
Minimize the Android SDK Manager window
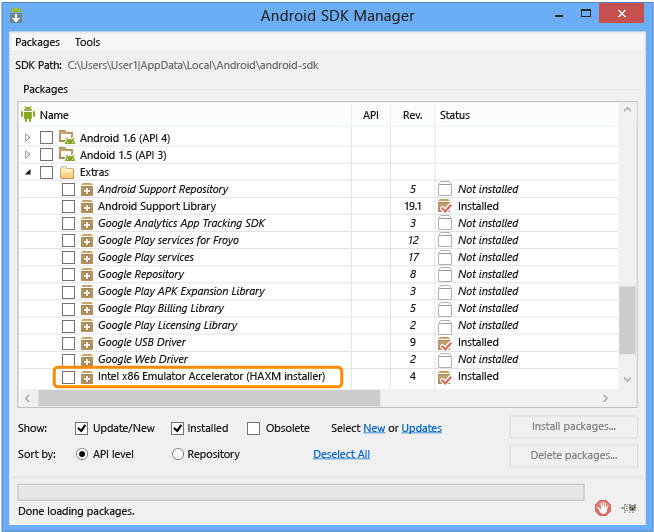coord(559,15)
